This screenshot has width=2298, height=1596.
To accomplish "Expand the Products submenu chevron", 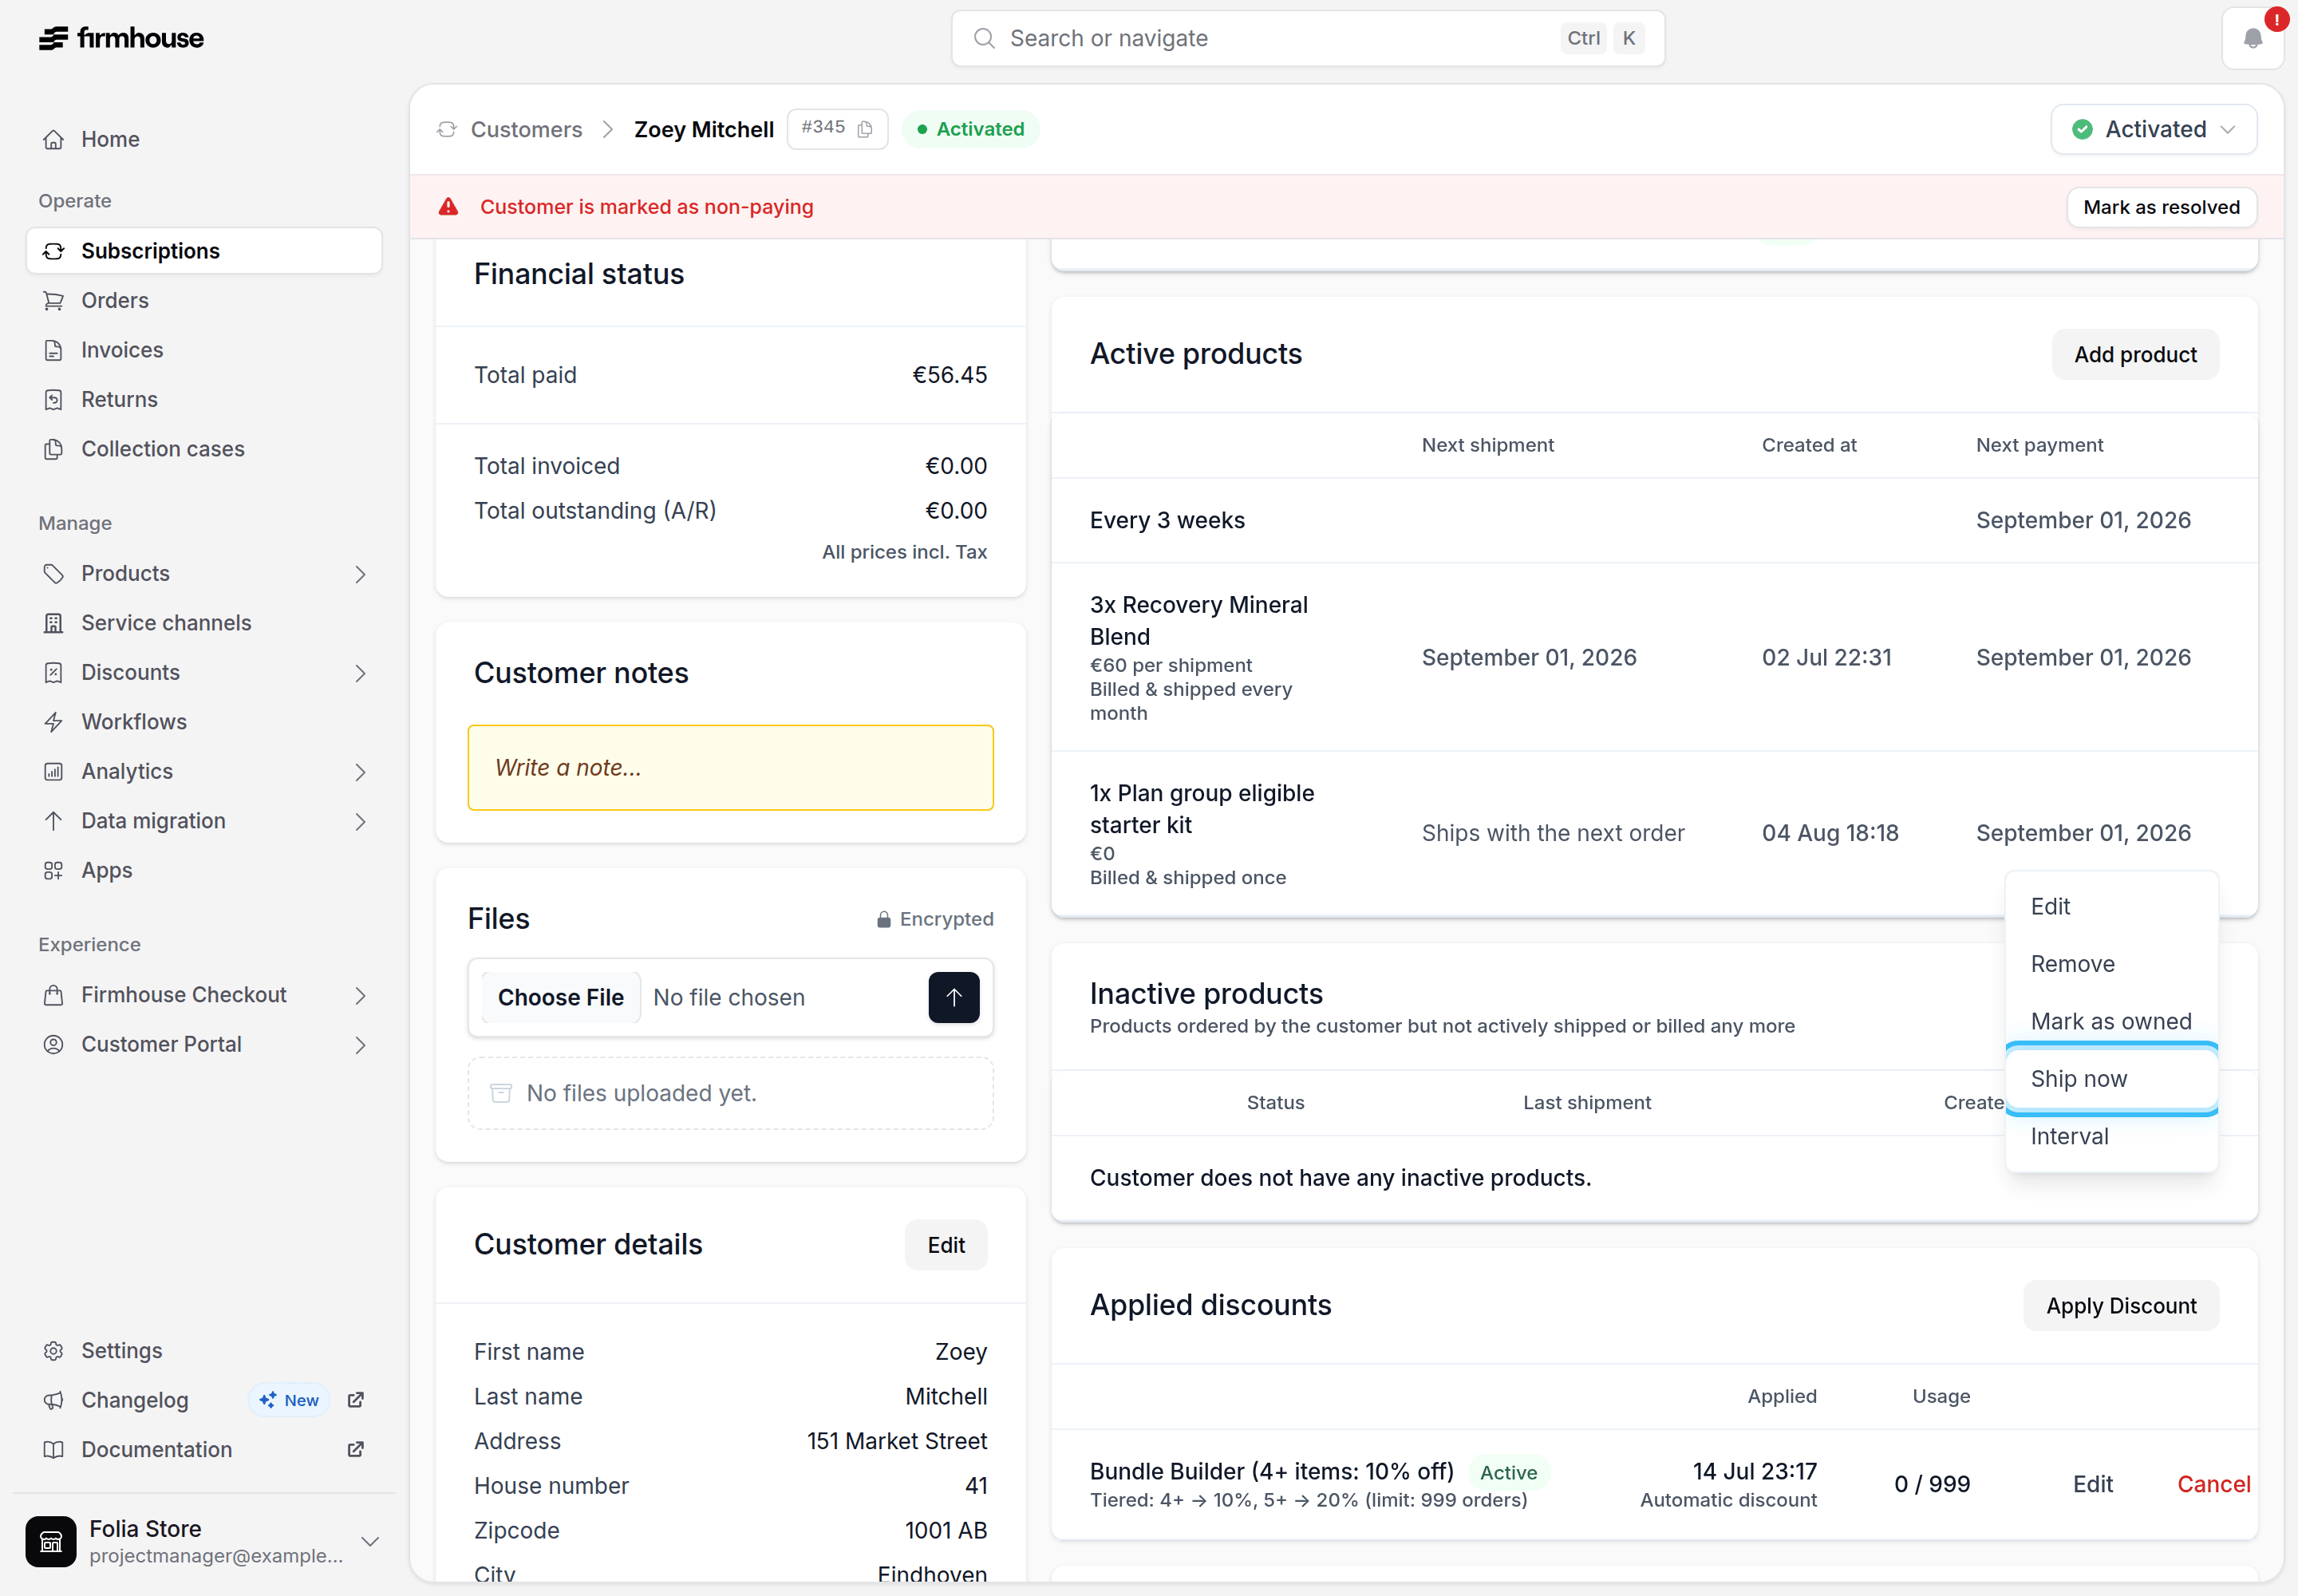I will [x=361, y=574].
